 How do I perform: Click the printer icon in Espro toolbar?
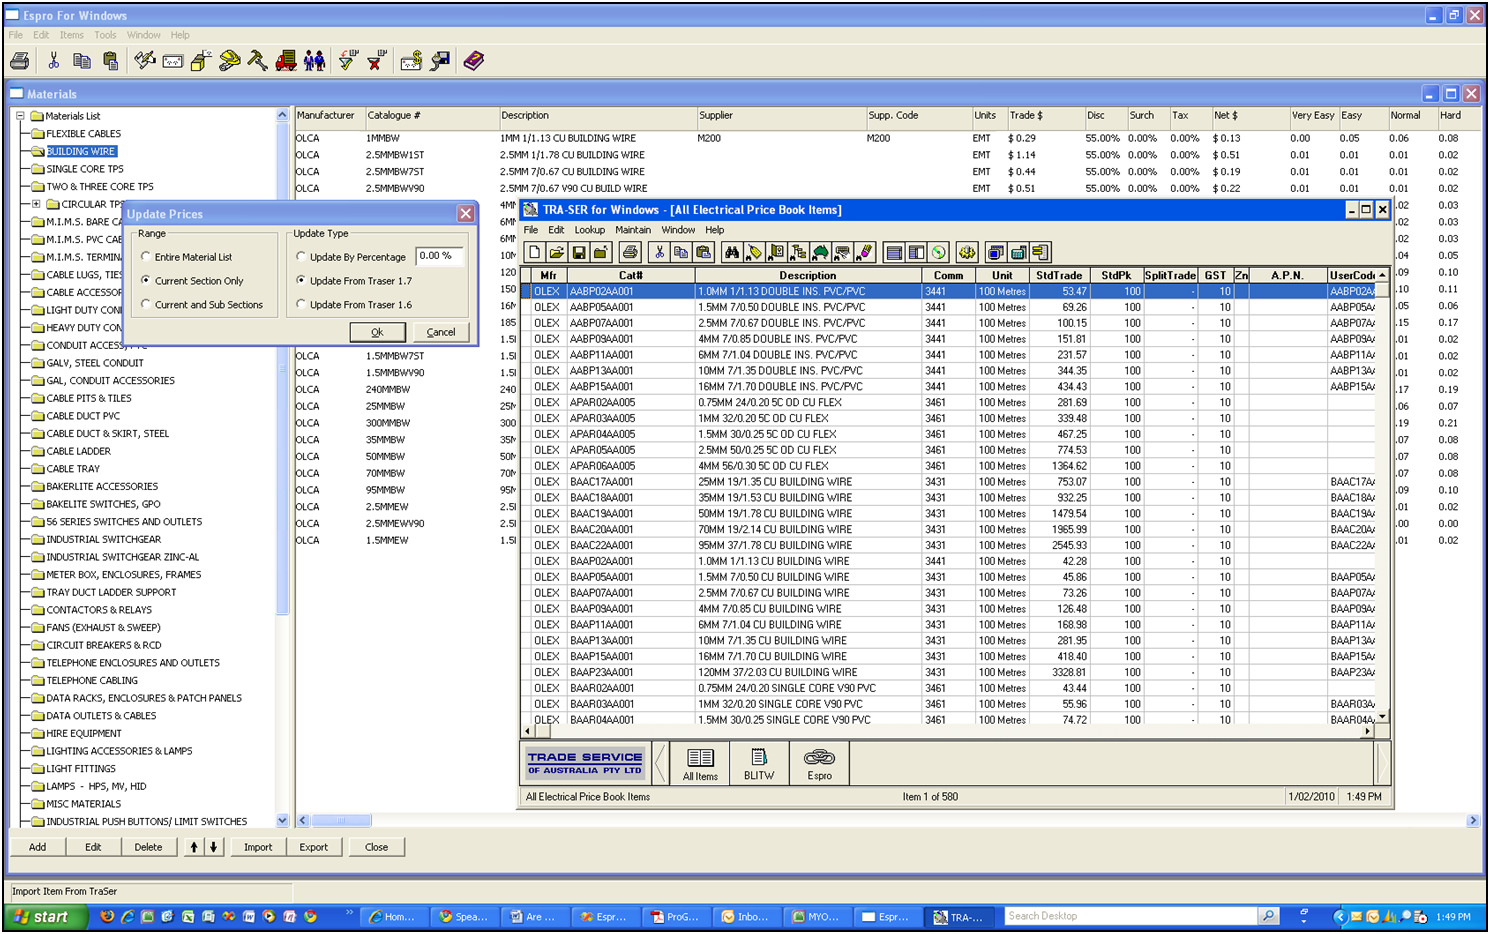[x=19, y=61]
